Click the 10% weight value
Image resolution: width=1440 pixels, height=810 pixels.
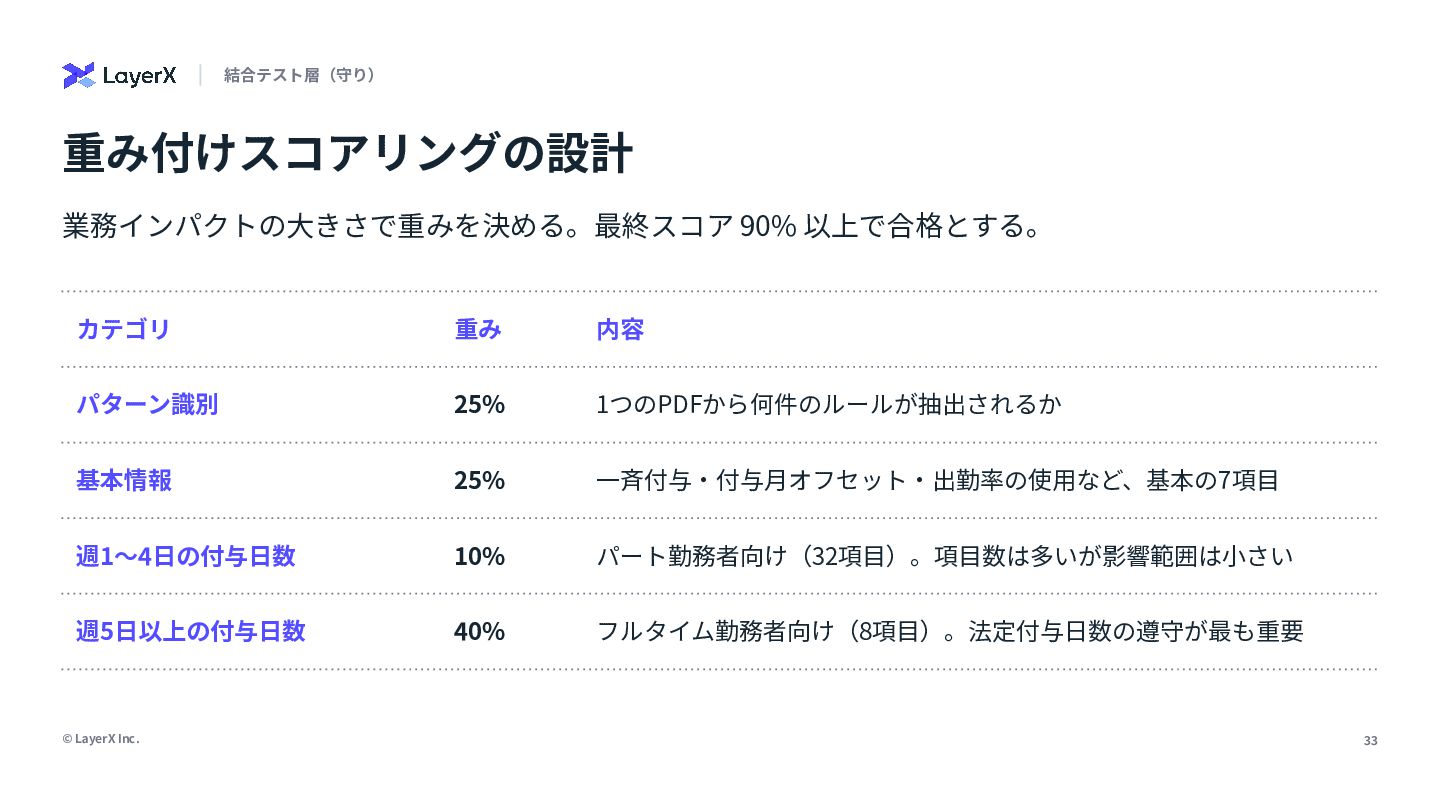click(x=479, y=556)
